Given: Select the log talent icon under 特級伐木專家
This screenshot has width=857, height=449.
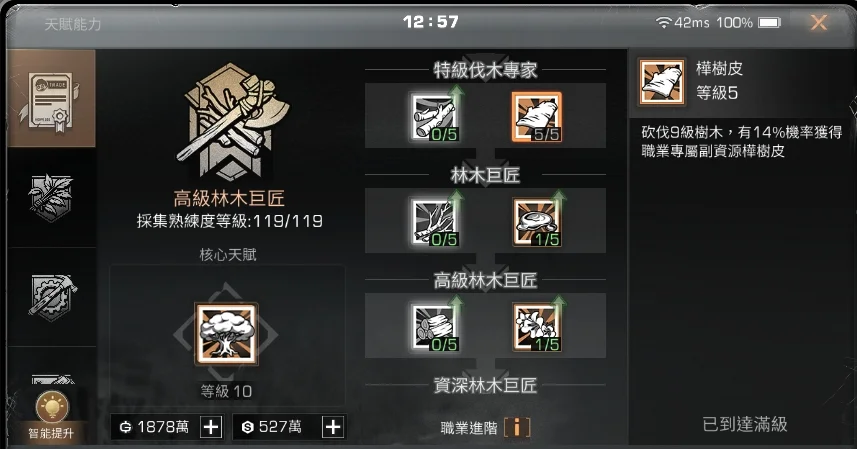Looking at the screenshot, I should tap(435, 117).
